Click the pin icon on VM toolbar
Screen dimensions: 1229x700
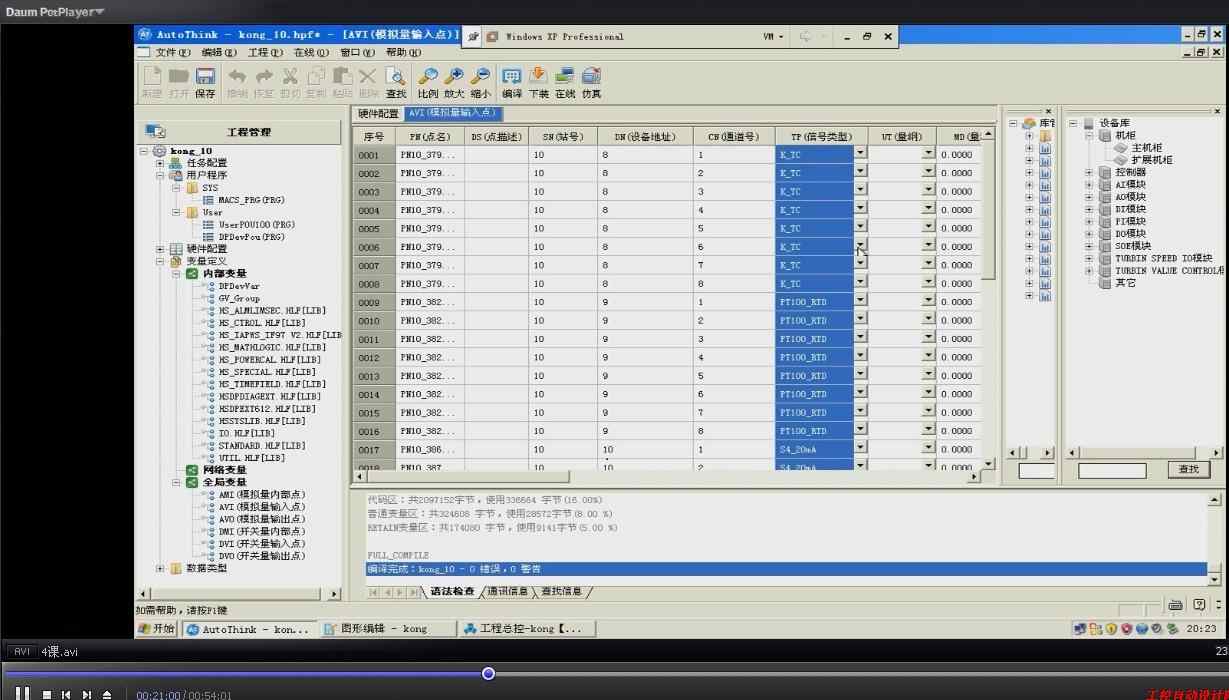[x=474, y=36]
